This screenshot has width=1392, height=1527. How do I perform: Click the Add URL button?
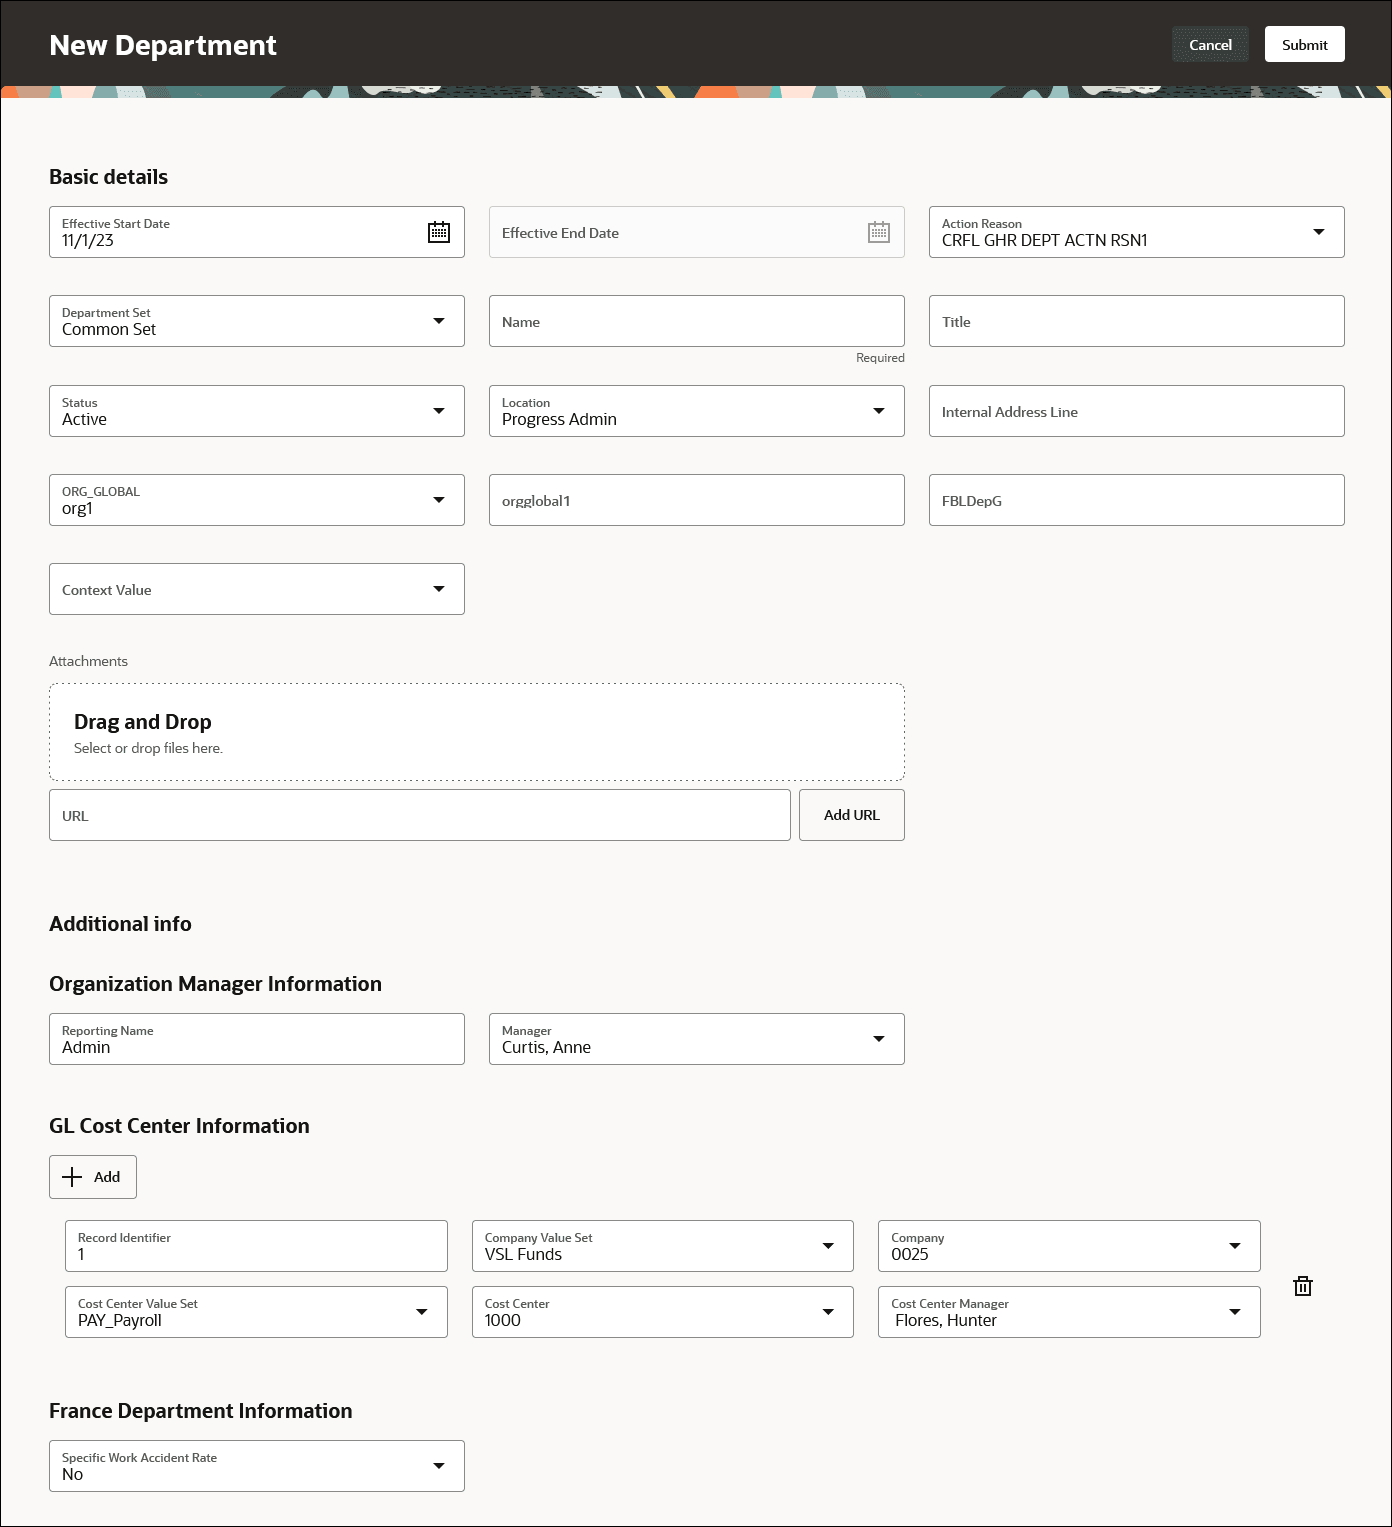851,815
